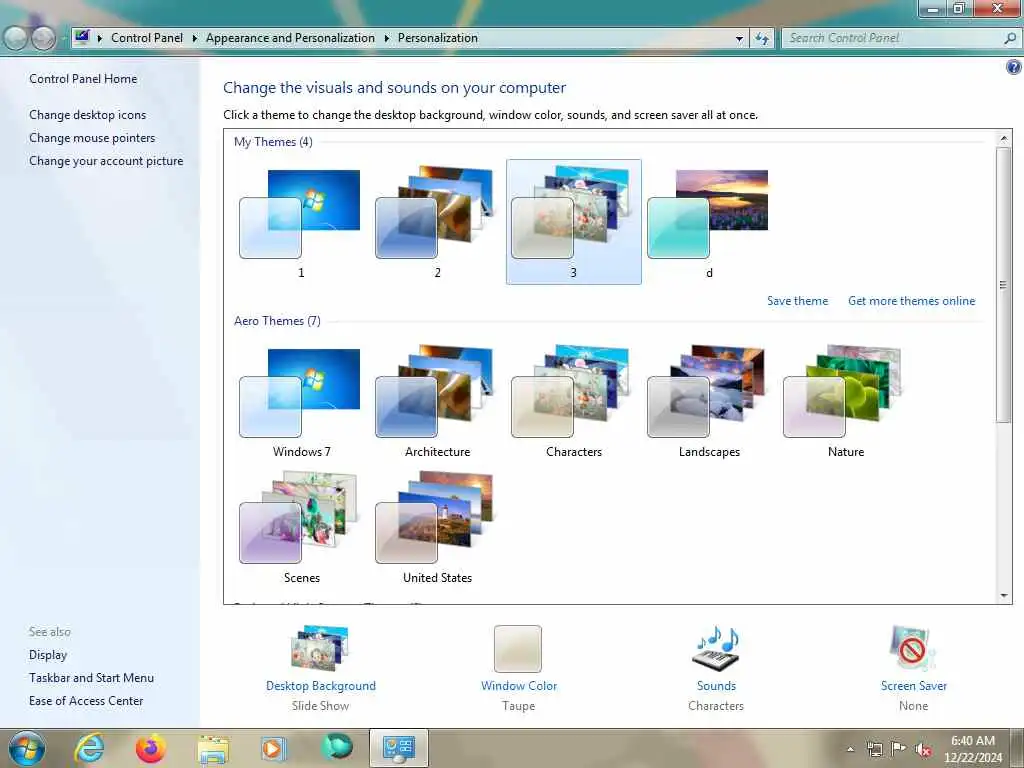1024x768 pixels.
Task: Open Ease of Access Center link
Action: point(86,701)
